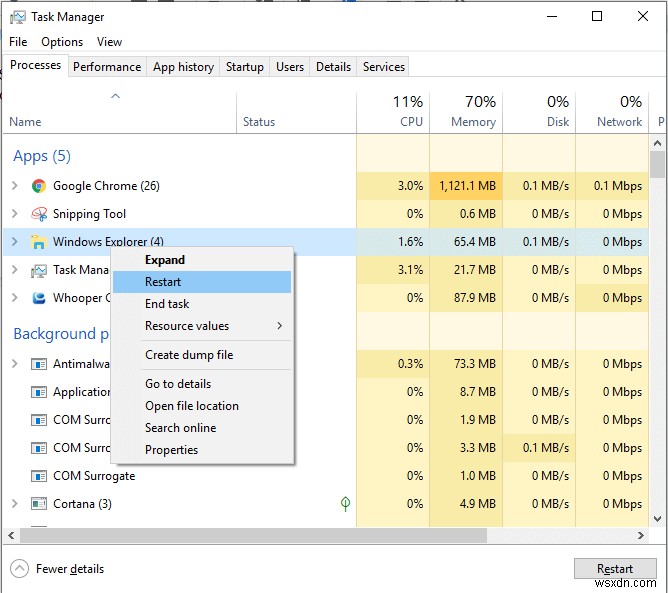Switch to the Performance tab

coord(107,67)
